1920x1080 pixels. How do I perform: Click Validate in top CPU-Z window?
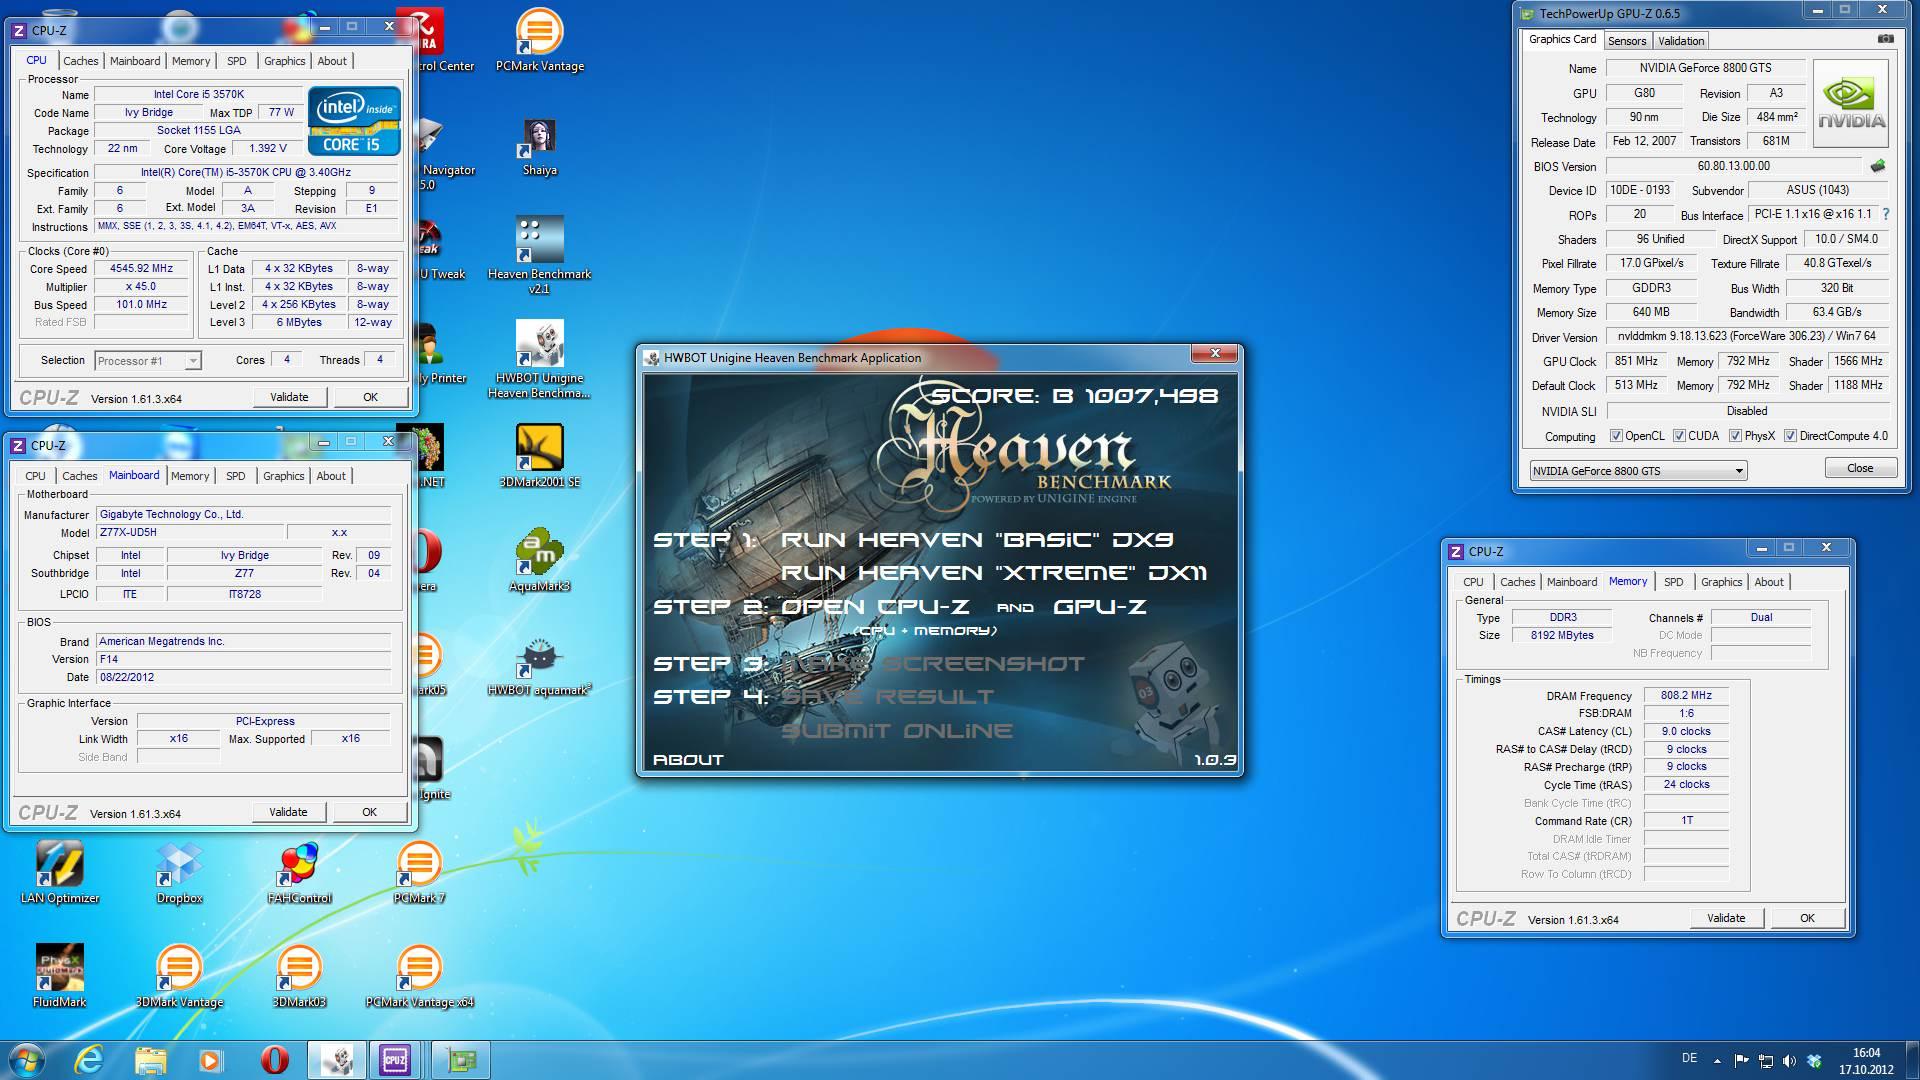coord(289,397)
